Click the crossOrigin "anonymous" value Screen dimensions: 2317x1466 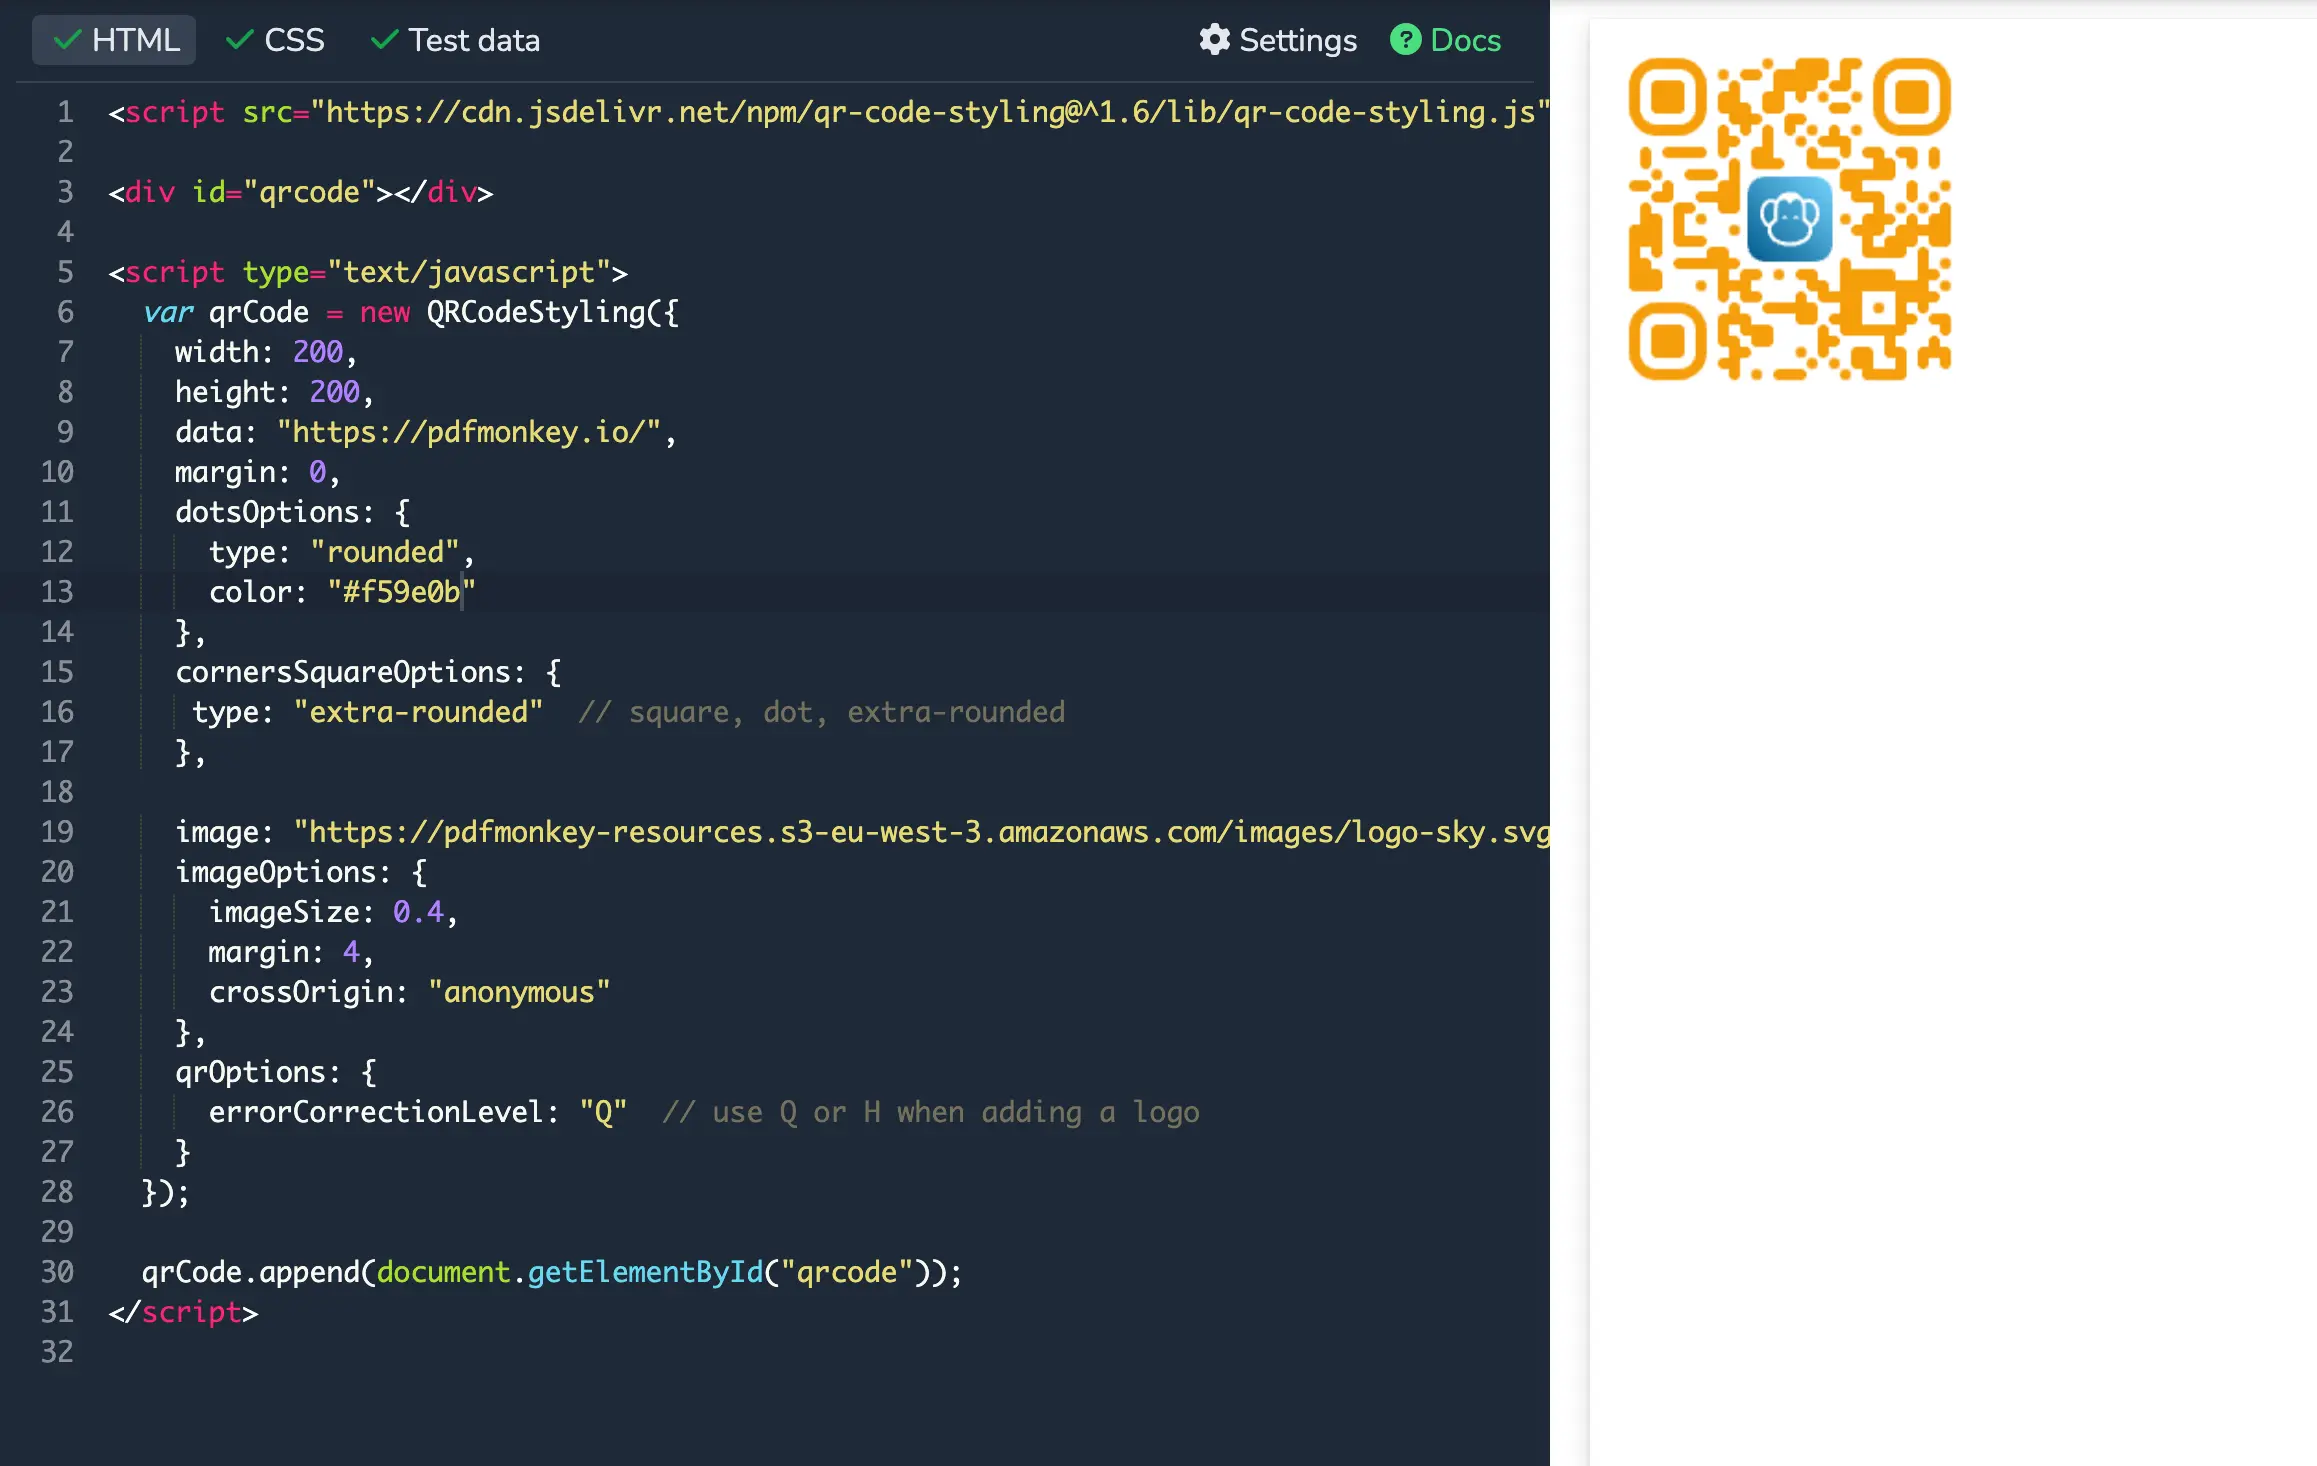point(519,992)
